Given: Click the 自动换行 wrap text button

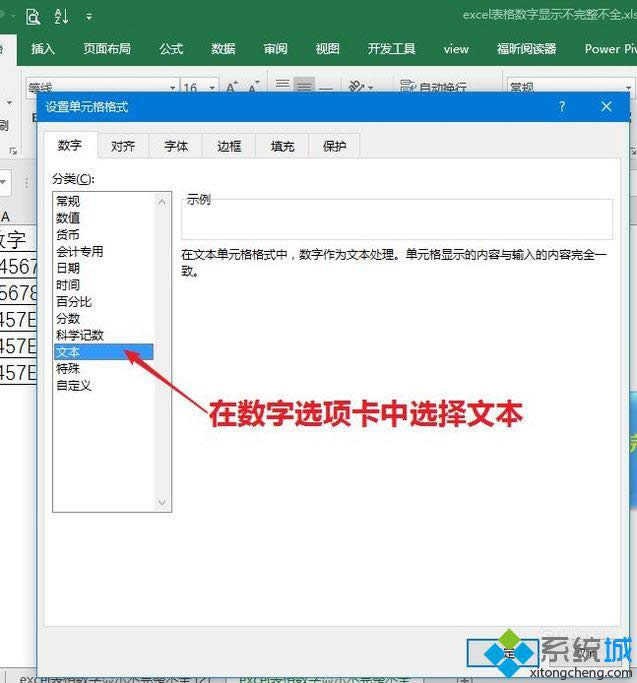Looking at the screenshot, I should [x=433, y=86].
